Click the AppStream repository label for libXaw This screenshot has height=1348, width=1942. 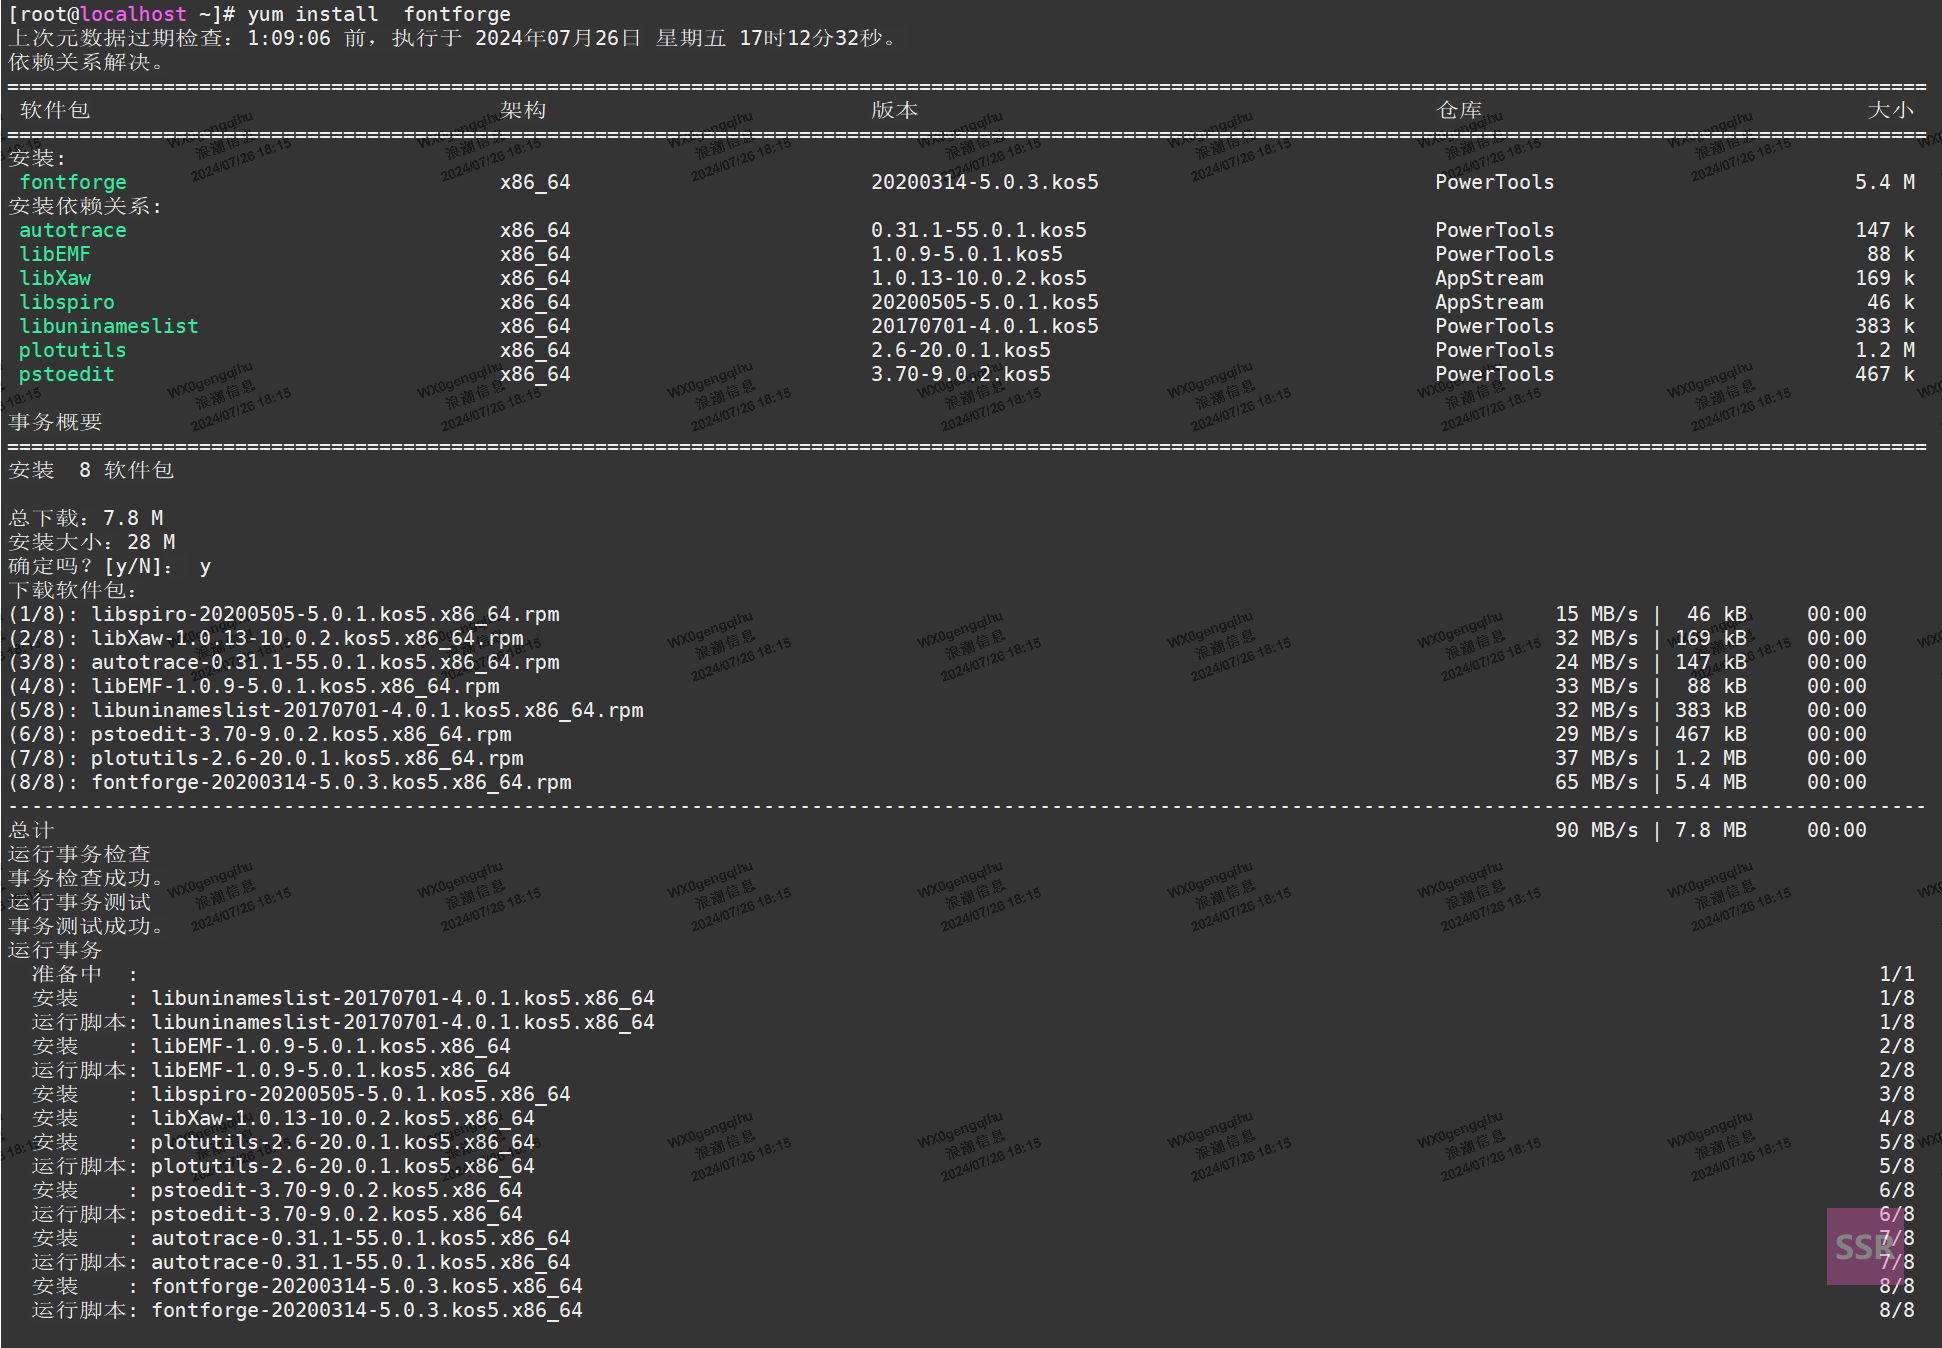click(x=1489, y=278)
